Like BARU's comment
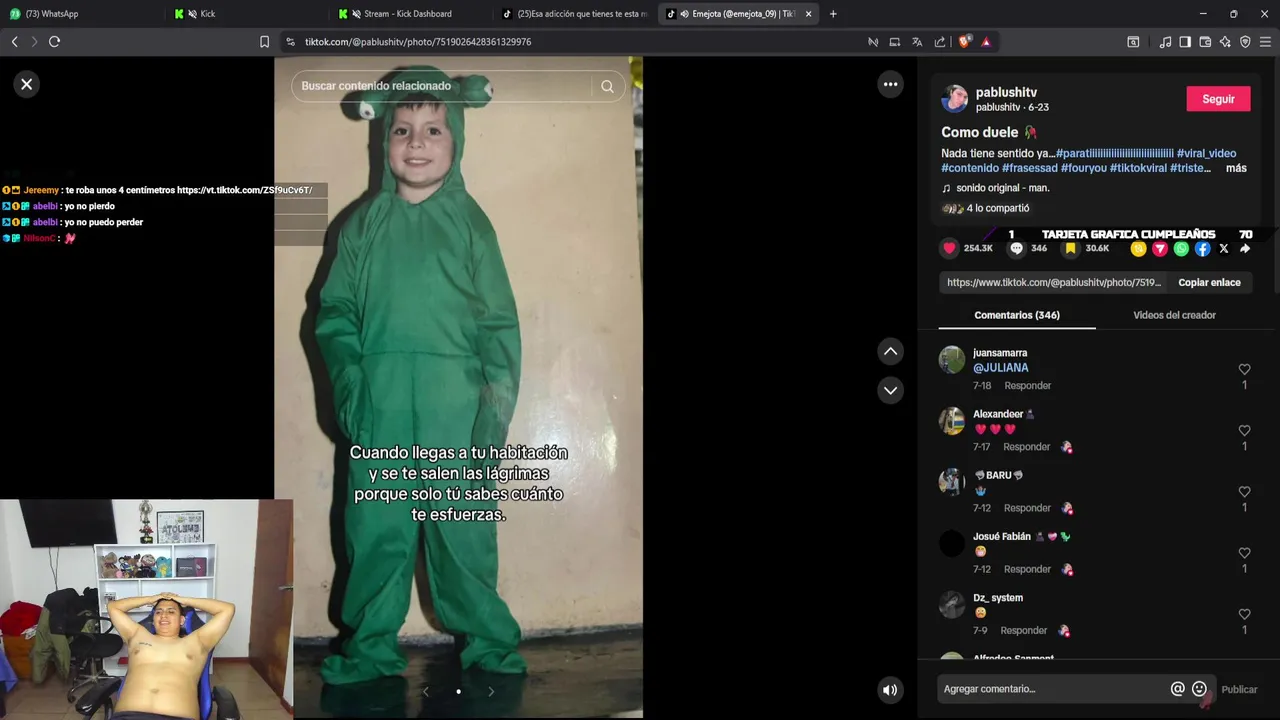The image size is (1280, 720). [x=1244, y=491]
